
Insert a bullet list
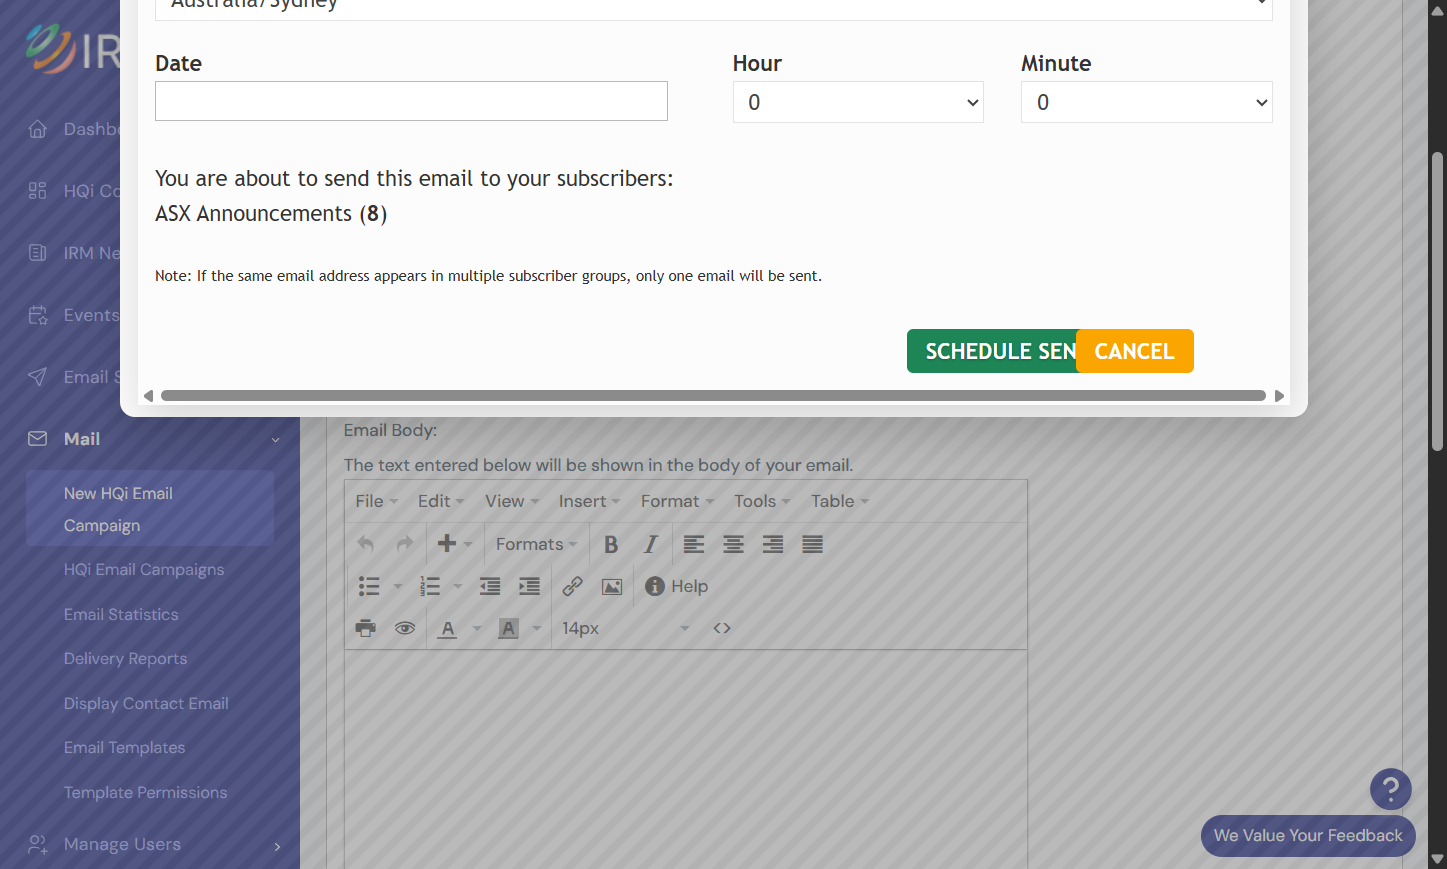coord(369,586)
